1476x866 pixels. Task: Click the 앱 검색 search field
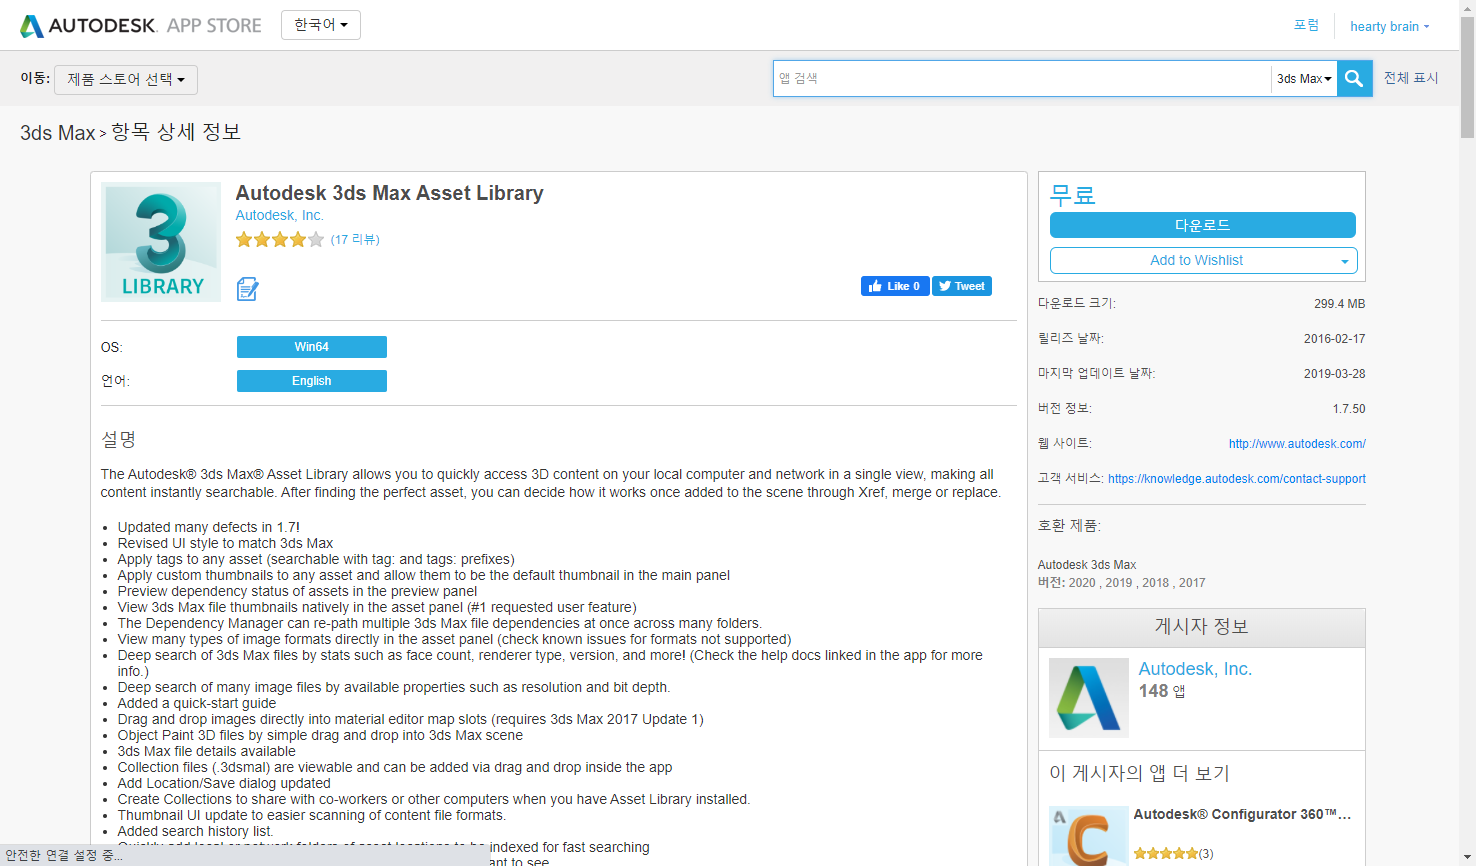click(x=1022, y=78)
